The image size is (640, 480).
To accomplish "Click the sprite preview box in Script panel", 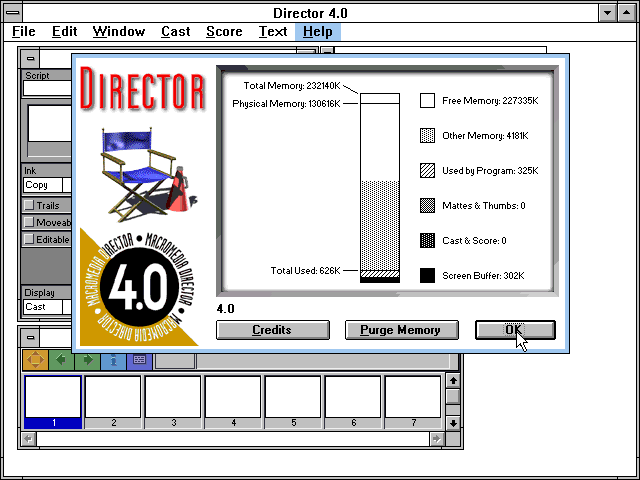I will [x=49, y=123].
